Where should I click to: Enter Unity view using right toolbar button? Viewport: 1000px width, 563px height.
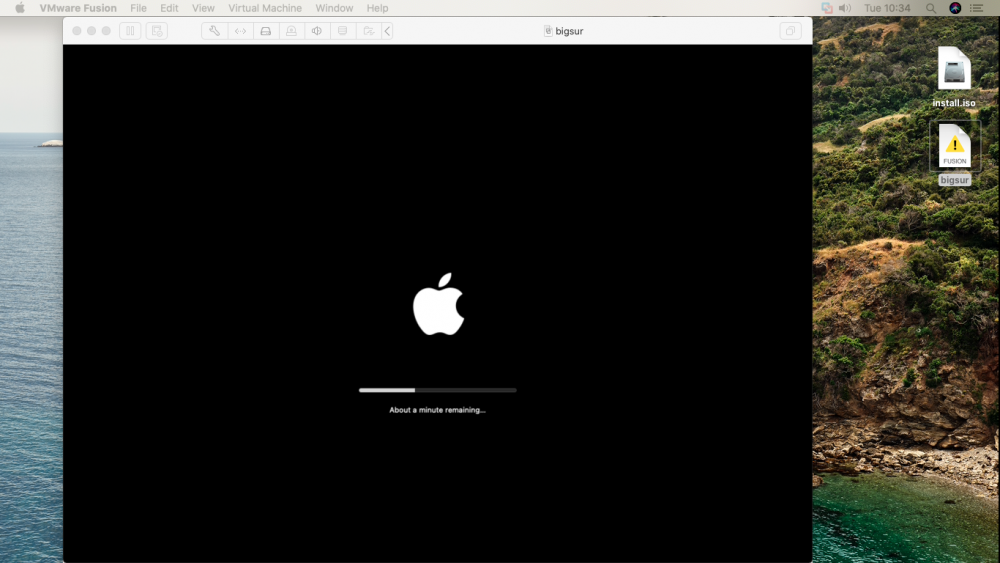click(790, 31)
